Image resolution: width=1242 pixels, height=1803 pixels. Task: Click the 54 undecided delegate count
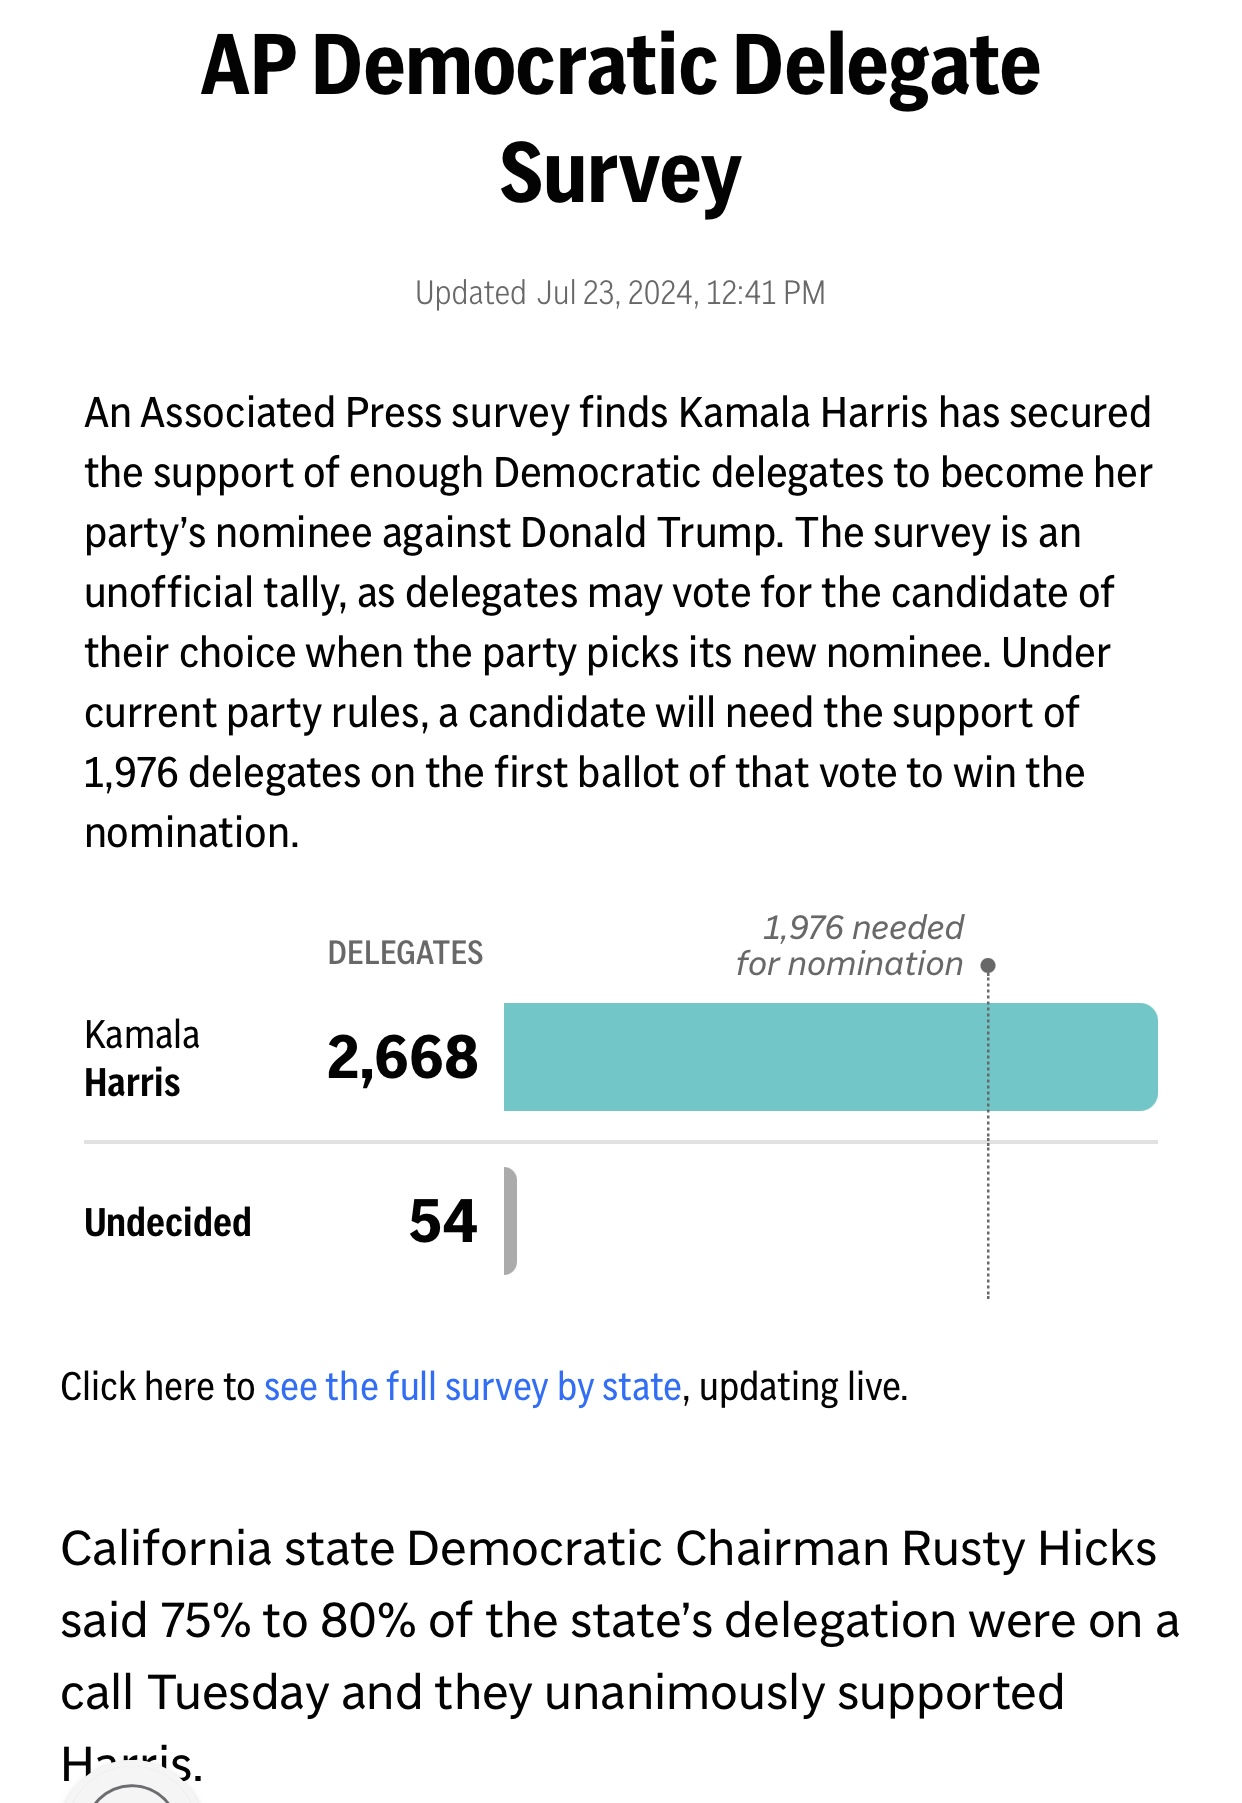pyautogui.click(x=443, y=1221)
